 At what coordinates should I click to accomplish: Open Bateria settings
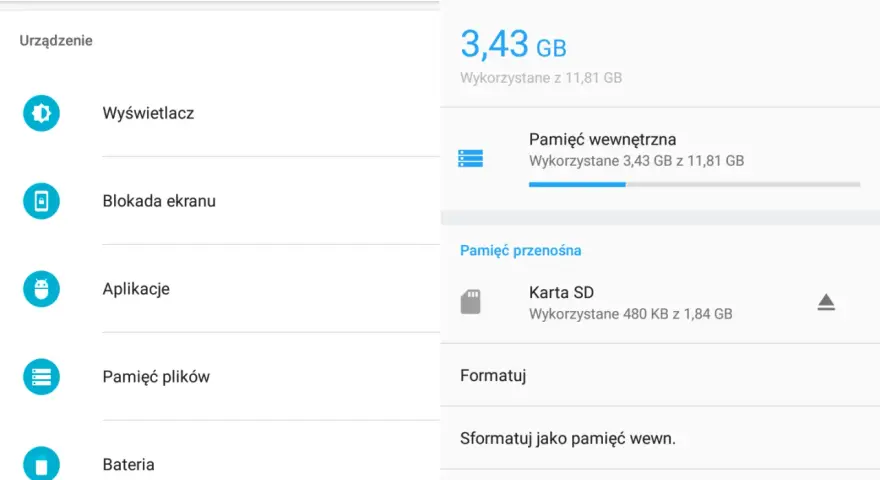[x=220, y=451]
